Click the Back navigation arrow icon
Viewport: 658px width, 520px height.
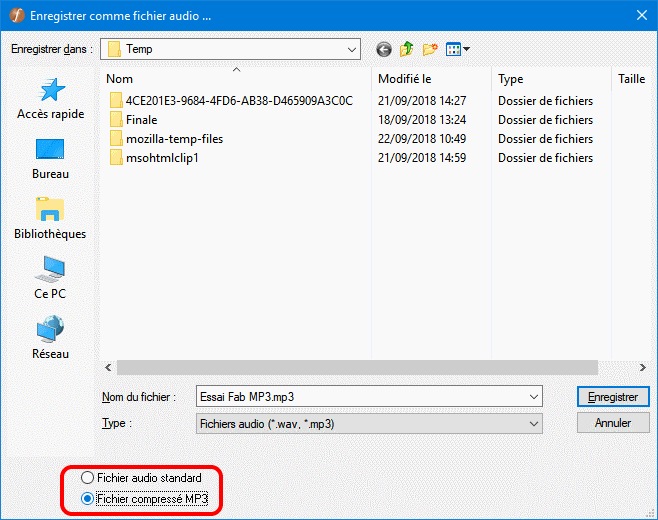(383, 49)
